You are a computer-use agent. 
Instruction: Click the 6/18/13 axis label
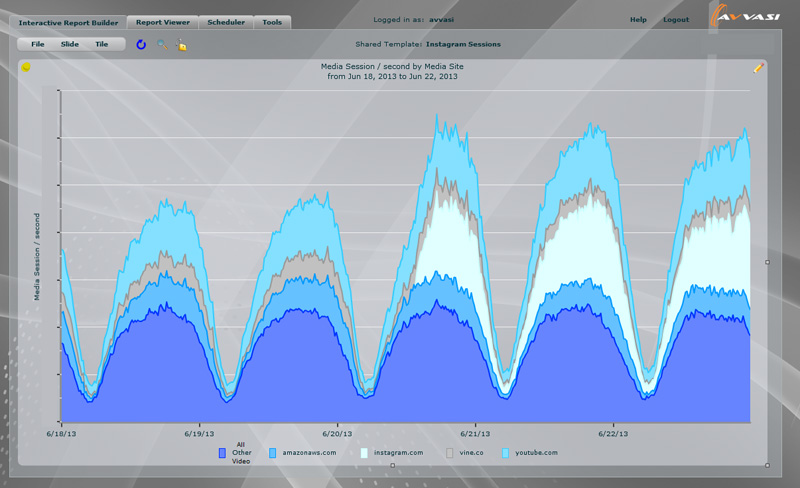pos(61,434)
